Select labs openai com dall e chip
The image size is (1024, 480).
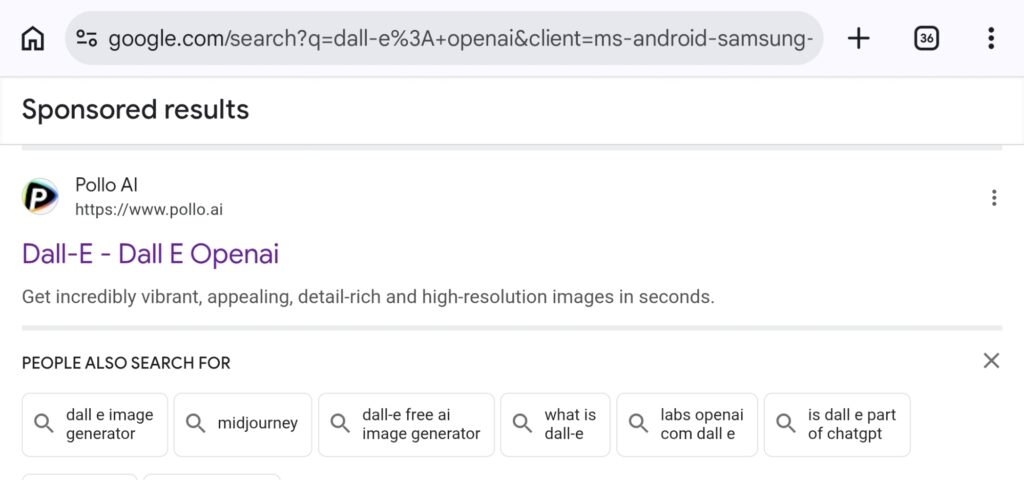coord(687,424)
